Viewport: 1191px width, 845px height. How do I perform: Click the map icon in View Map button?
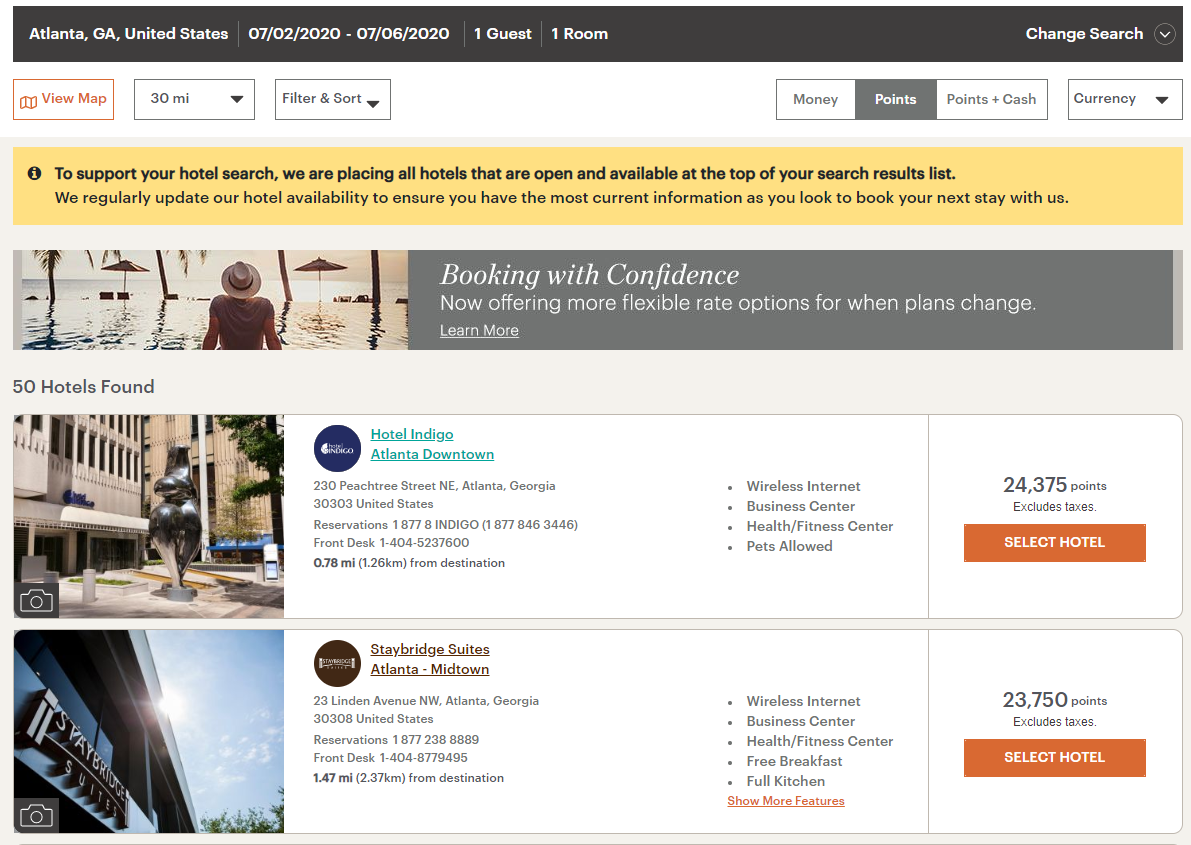pos(29,102)
